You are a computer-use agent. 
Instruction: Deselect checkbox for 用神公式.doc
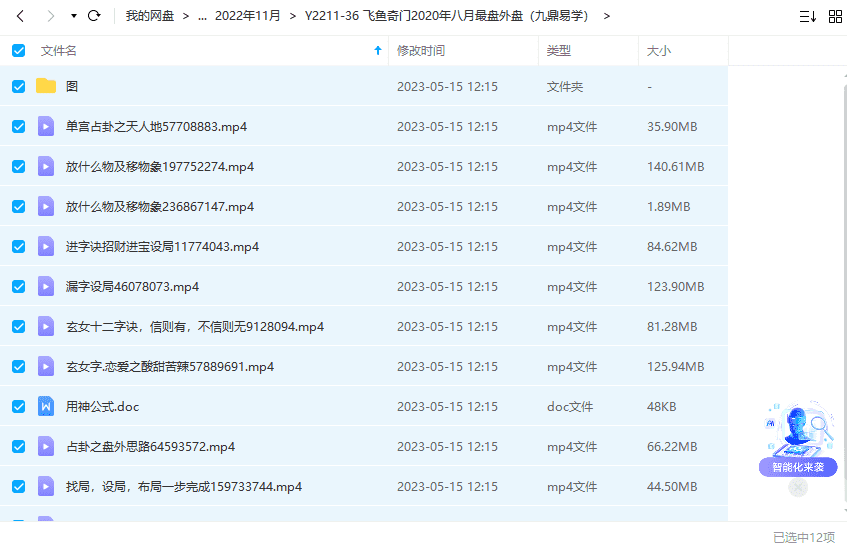(x=18, y=407)
